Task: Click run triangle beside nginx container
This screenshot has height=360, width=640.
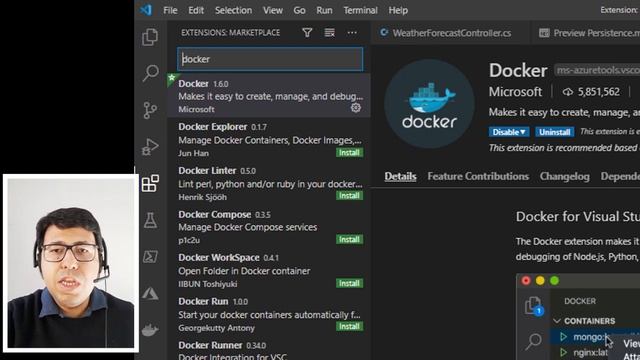Action: coord(564,352)
